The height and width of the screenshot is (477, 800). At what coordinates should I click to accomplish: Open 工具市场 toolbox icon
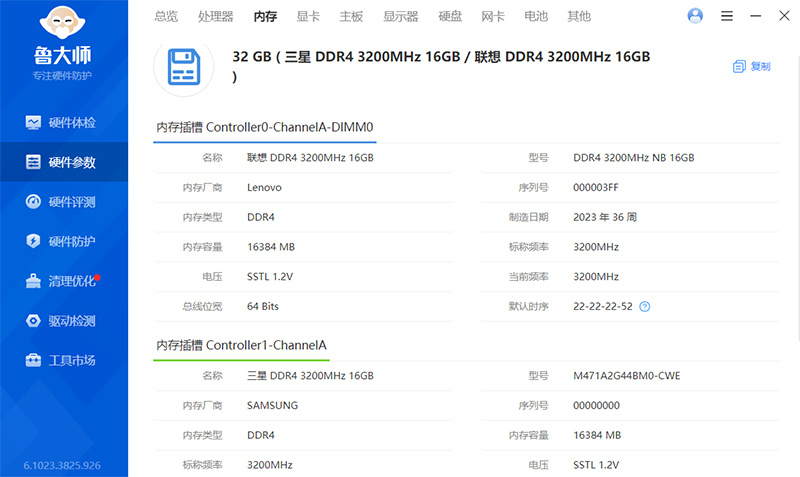pyautogui.click(x=33, y=360)
